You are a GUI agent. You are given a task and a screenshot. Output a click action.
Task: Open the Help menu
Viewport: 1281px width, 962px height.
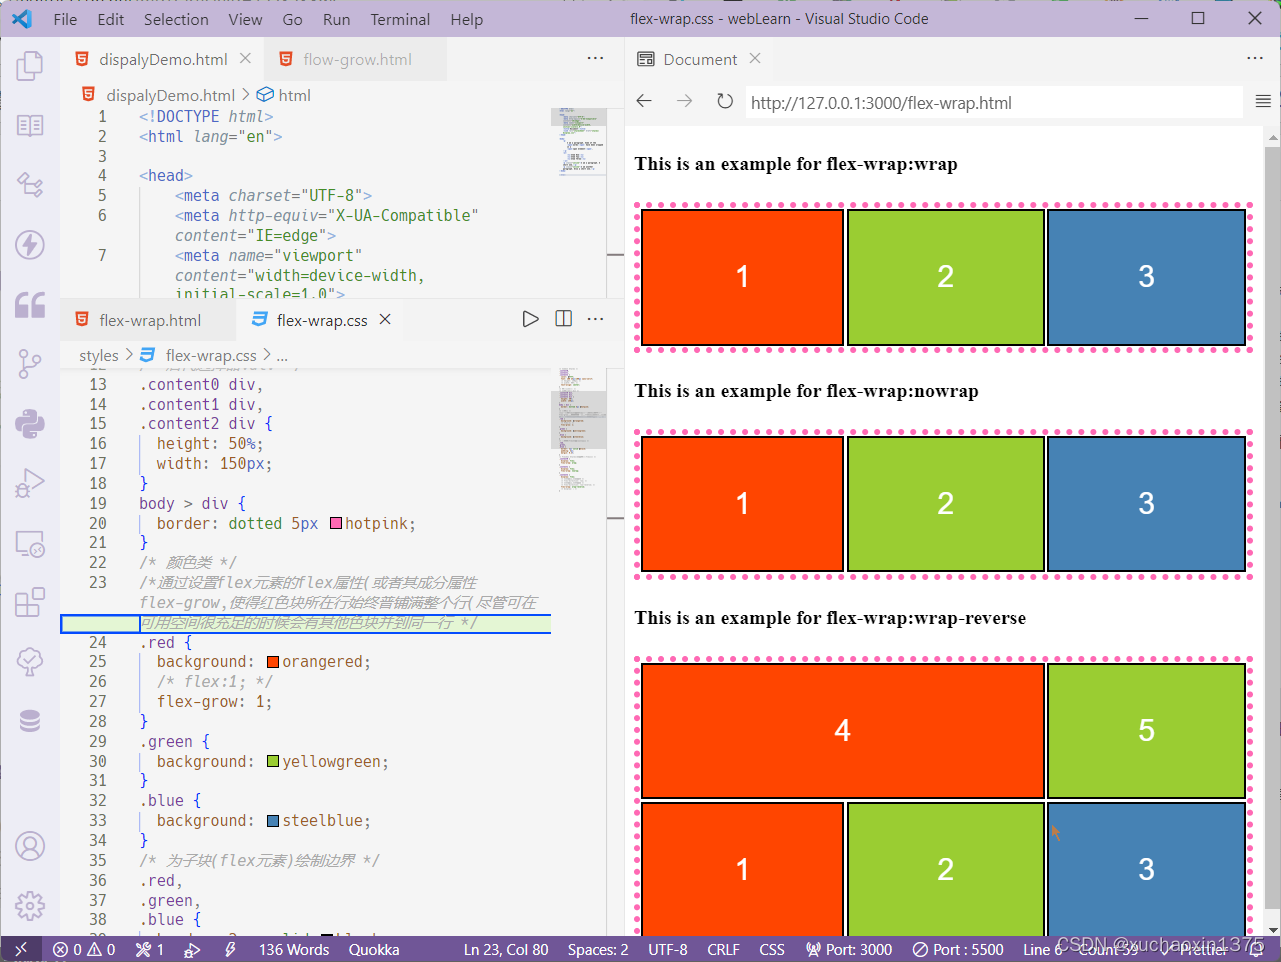tap(467, 19)
